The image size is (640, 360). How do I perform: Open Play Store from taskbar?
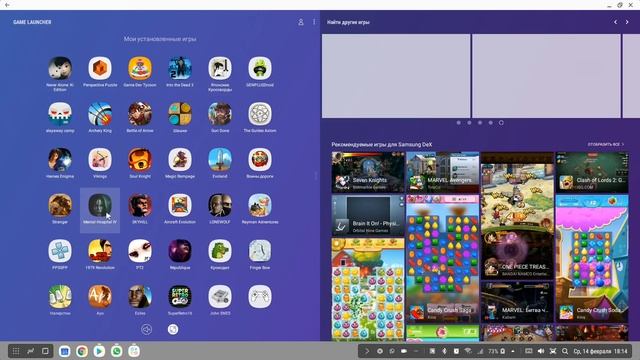point(99,351)
